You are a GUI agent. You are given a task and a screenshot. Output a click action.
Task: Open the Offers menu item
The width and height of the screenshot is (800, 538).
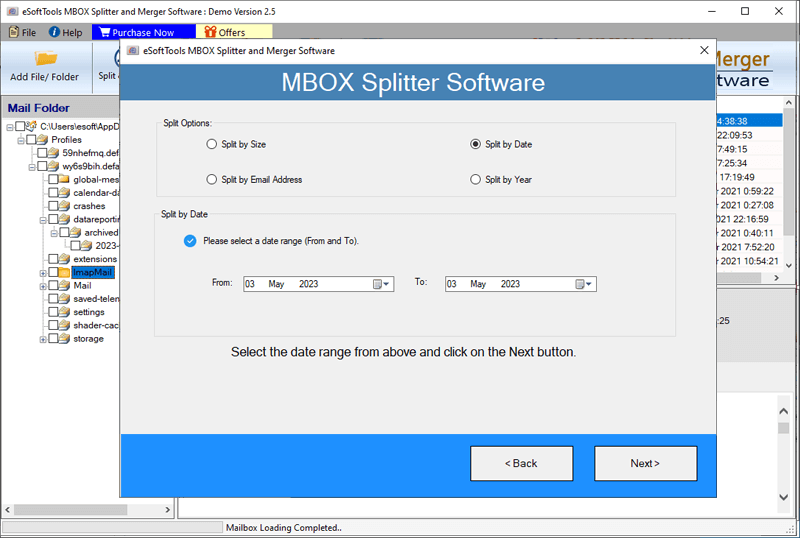click(x=234, y=32)
